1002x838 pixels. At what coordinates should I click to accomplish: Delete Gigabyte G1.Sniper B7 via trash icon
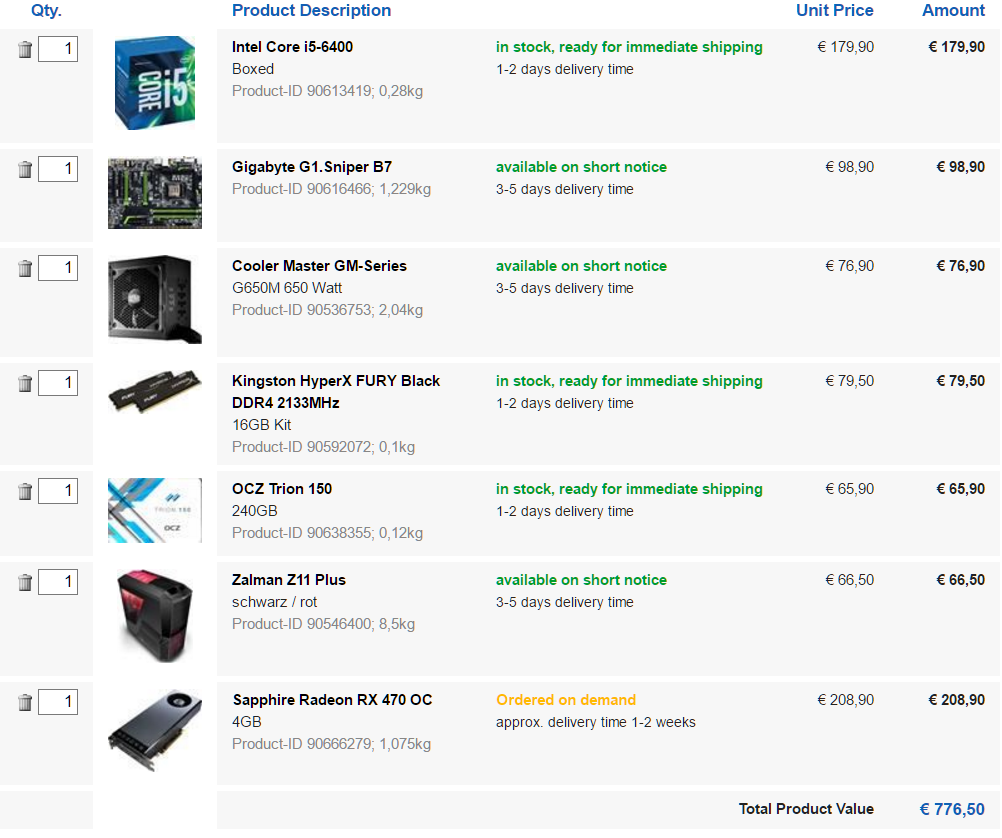pos(25,169)
